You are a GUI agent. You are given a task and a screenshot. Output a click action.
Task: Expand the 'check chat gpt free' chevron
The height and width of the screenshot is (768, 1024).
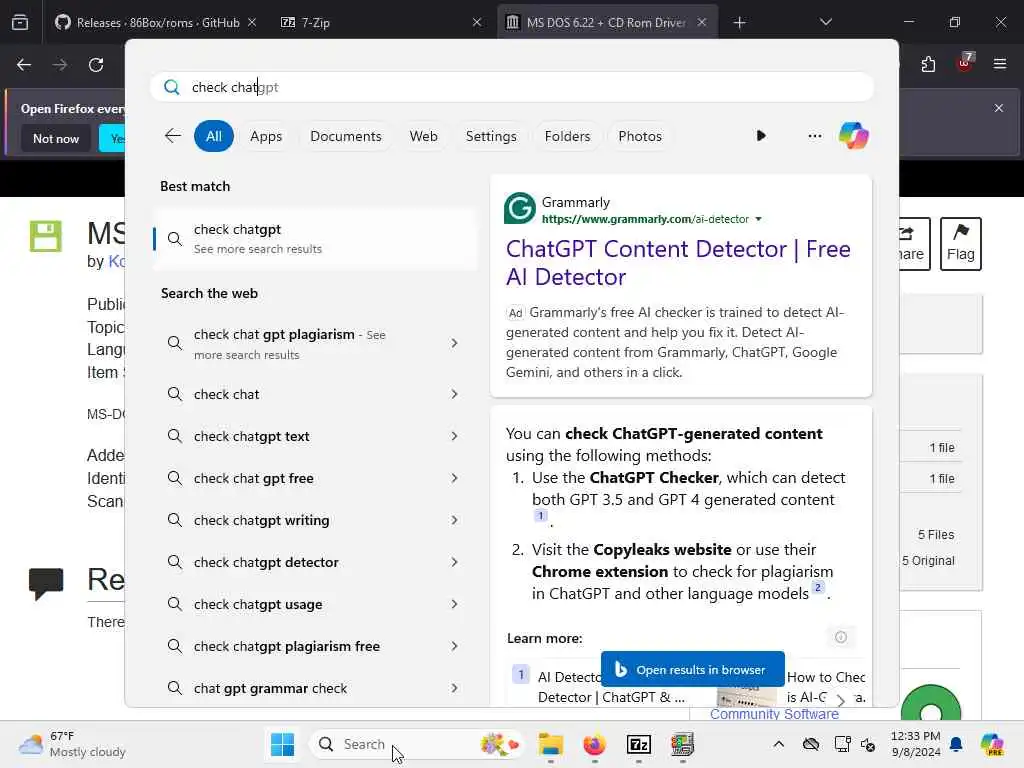pos(455,478)
